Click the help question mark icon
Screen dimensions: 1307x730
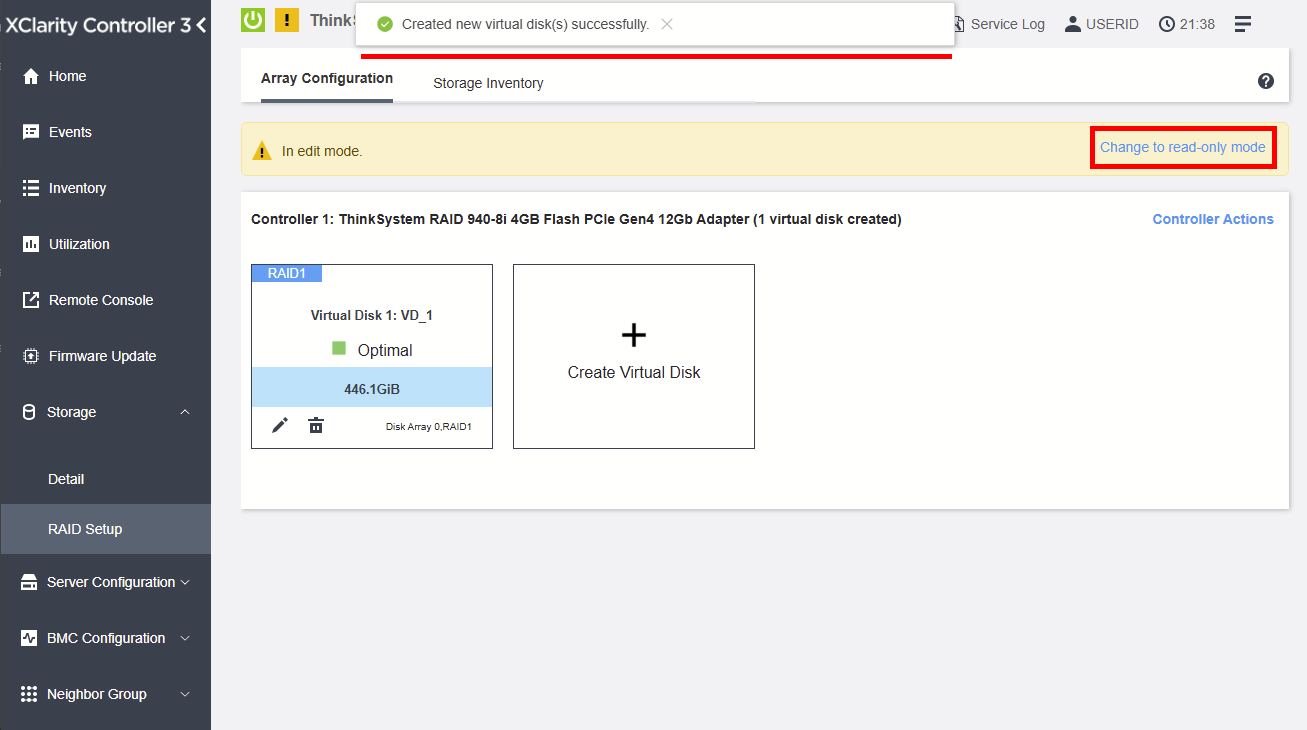point(1265,81)
